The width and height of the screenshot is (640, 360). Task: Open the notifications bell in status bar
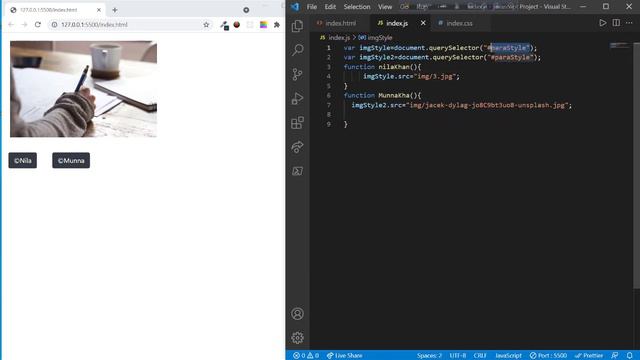pos(629,356)
